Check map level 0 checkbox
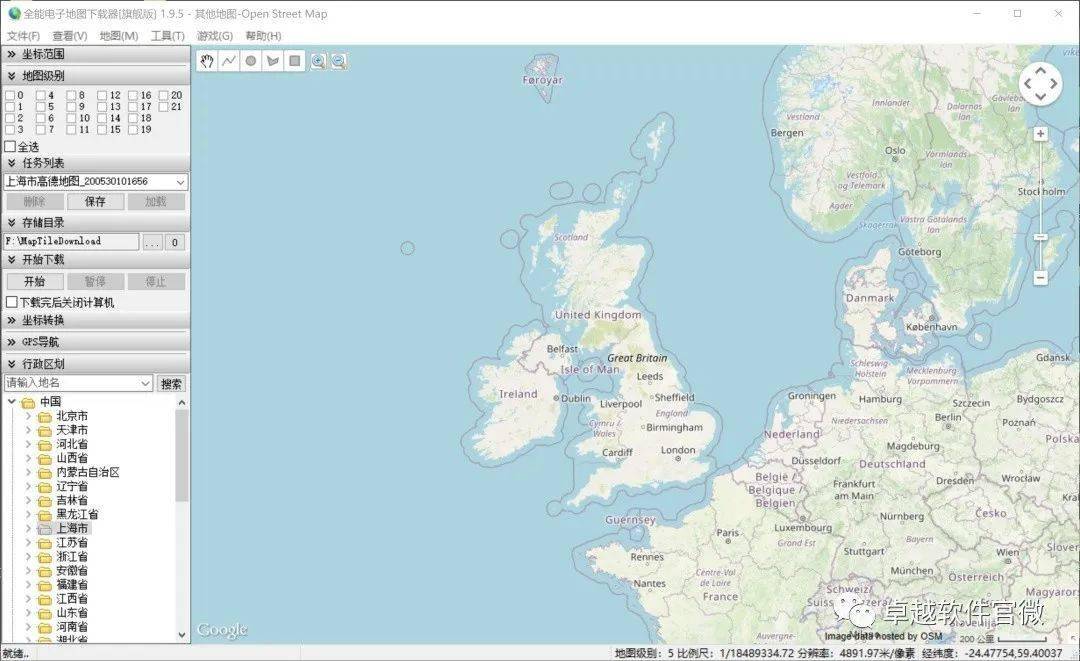 pos(10,95)
